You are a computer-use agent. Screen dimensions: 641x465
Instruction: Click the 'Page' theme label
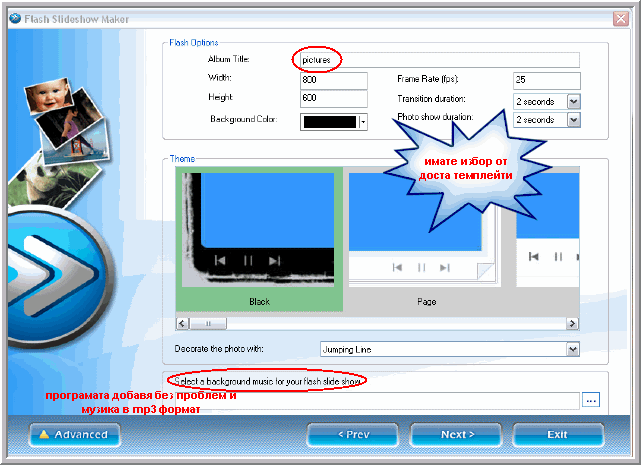click(426, 302)
